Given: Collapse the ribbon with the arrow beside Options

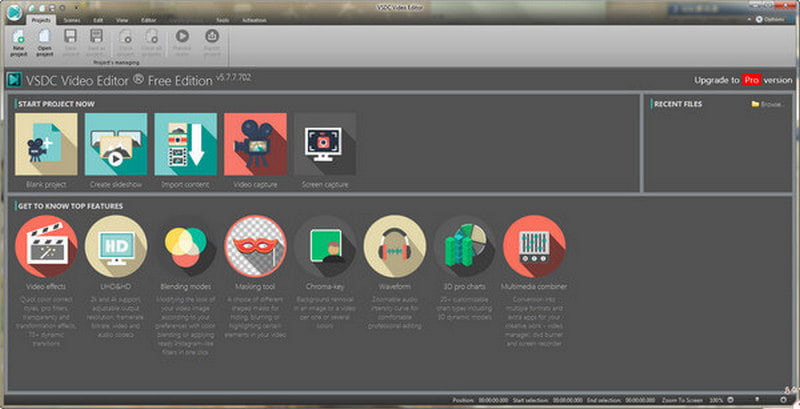Looking at the screenshot, I should (749, 19).
